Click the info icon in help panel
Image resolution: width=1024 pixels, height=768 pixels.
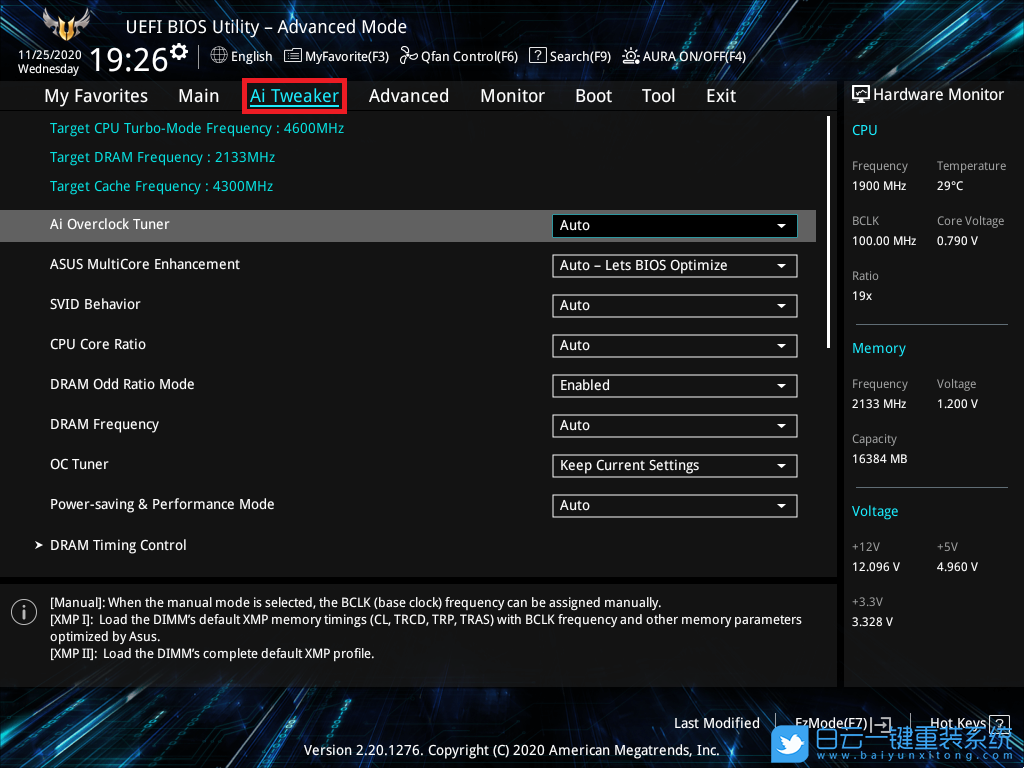pos(23,612)
